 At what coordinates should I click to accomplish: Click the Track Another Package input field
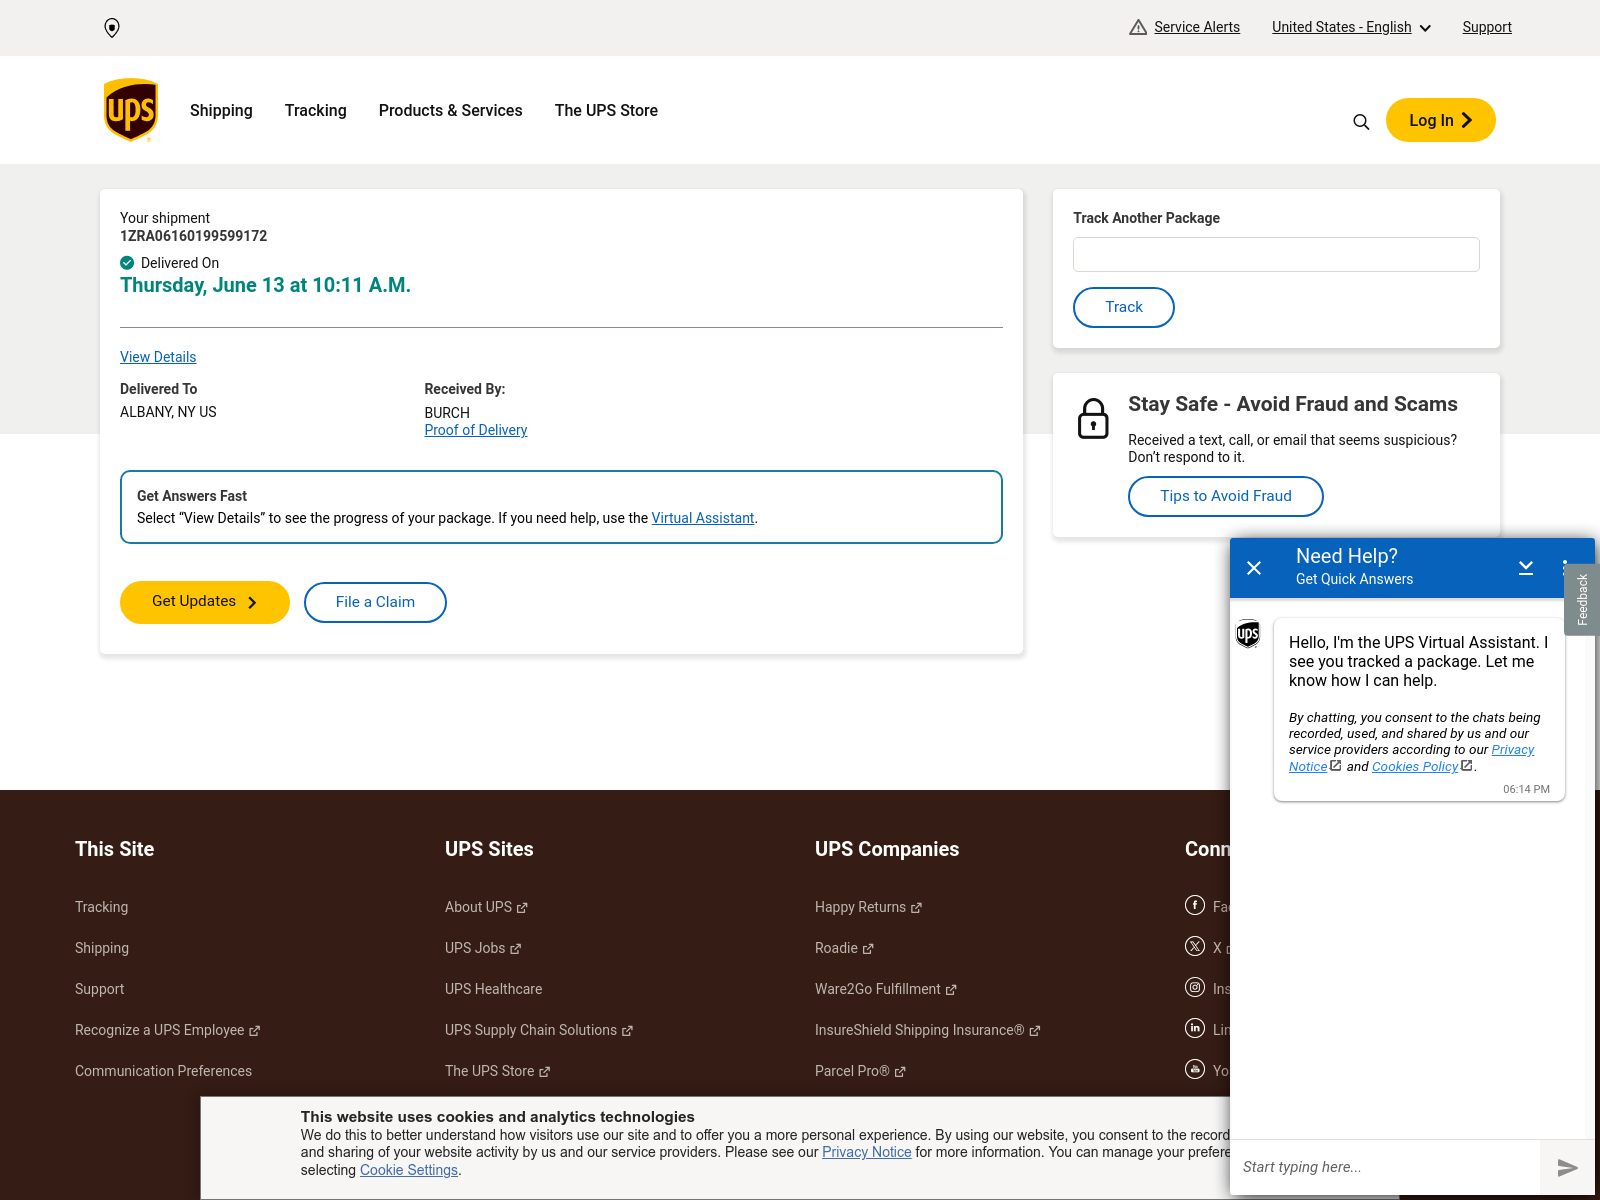(1276, 254)
